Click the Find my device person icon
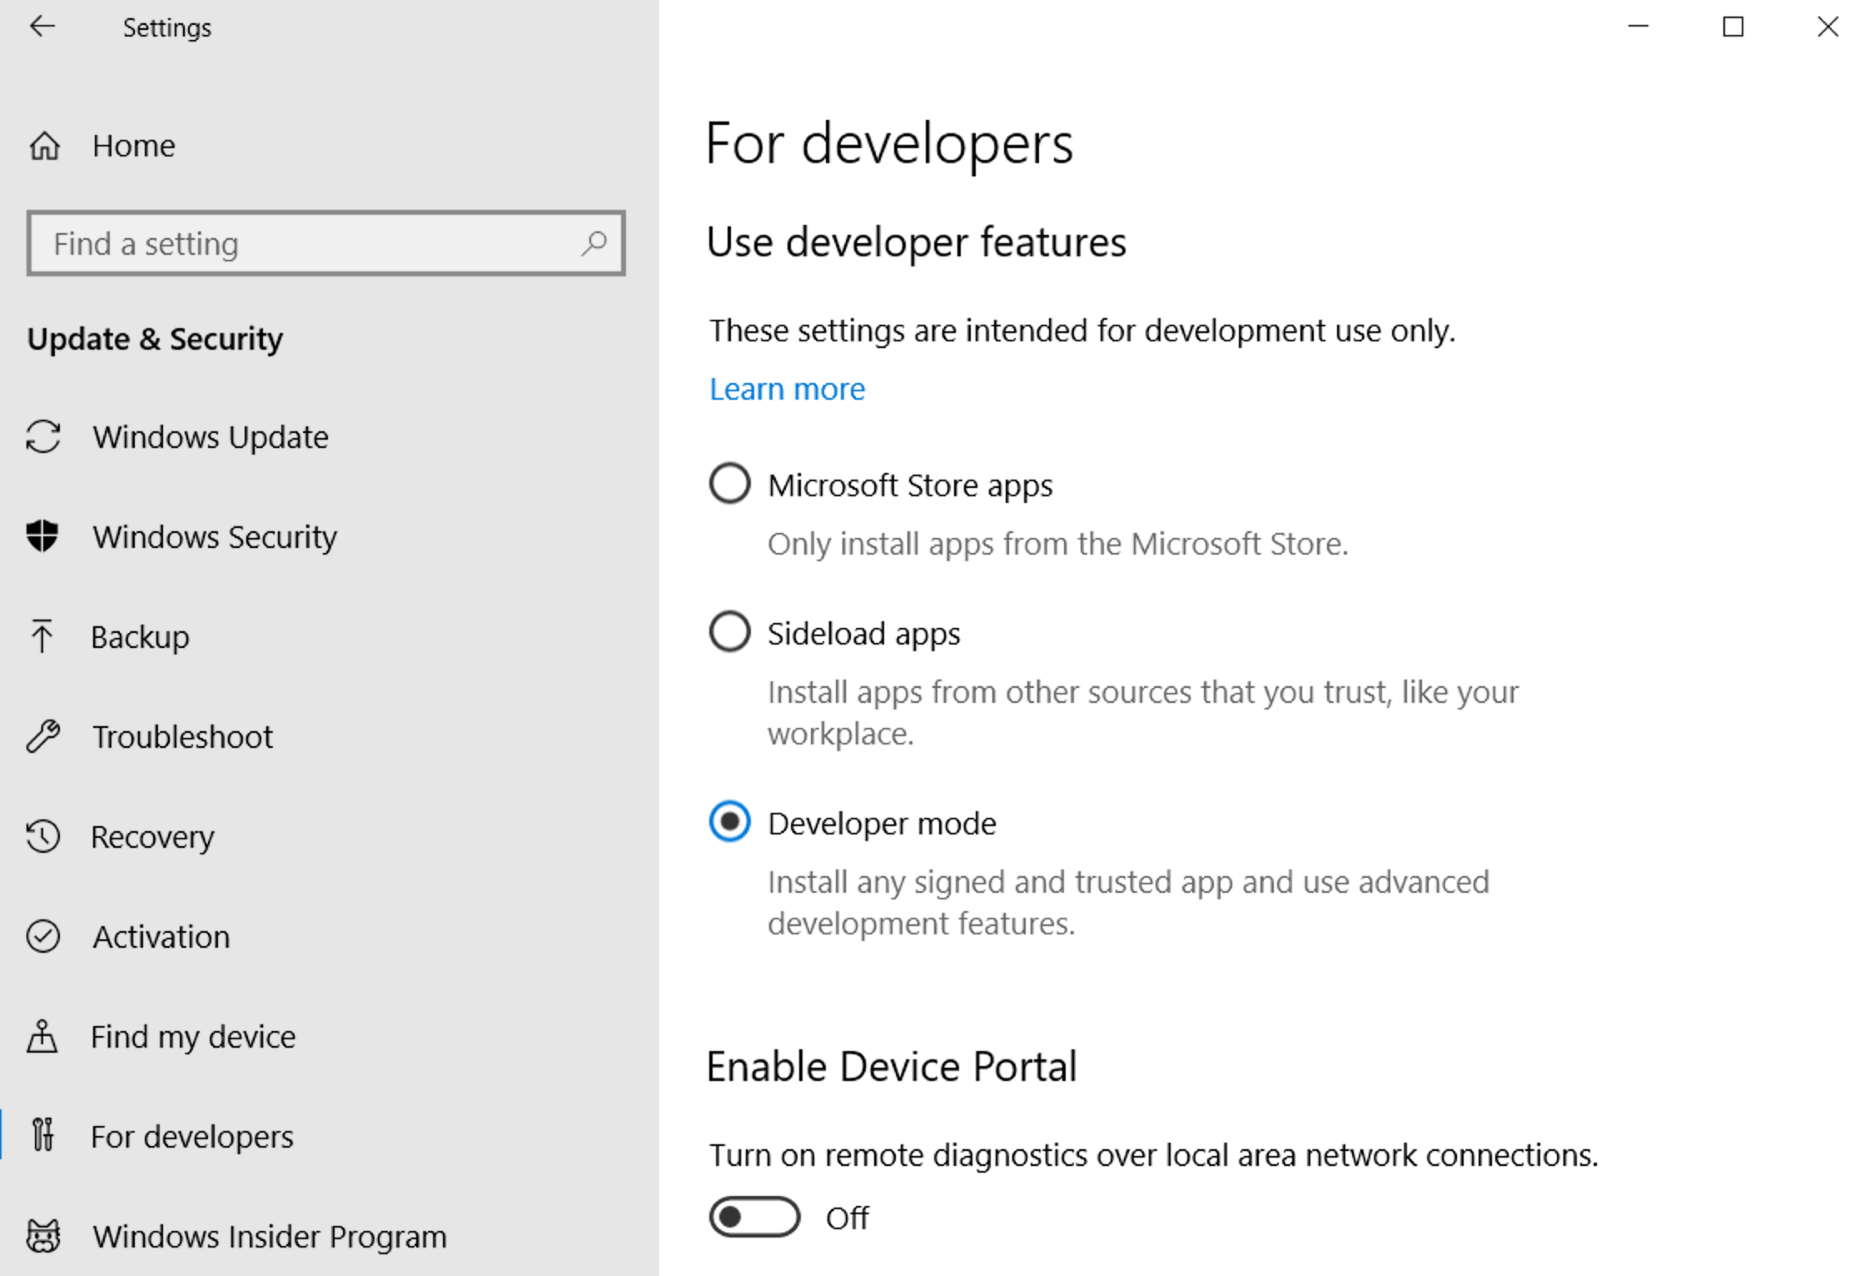 coord(42,1036)
